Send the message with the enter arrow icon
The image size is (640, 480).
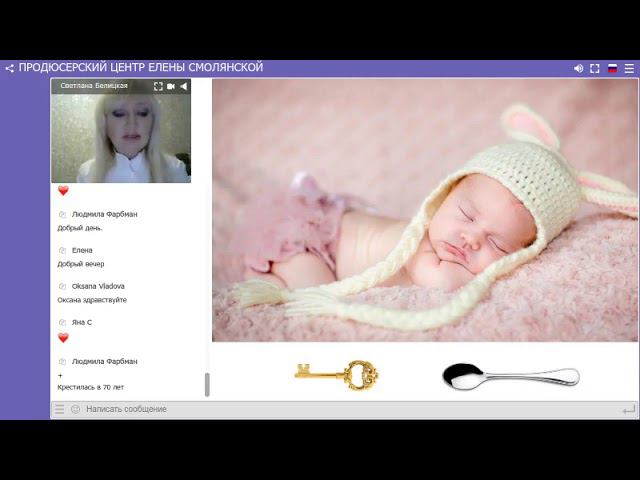(x=628, y=409)
